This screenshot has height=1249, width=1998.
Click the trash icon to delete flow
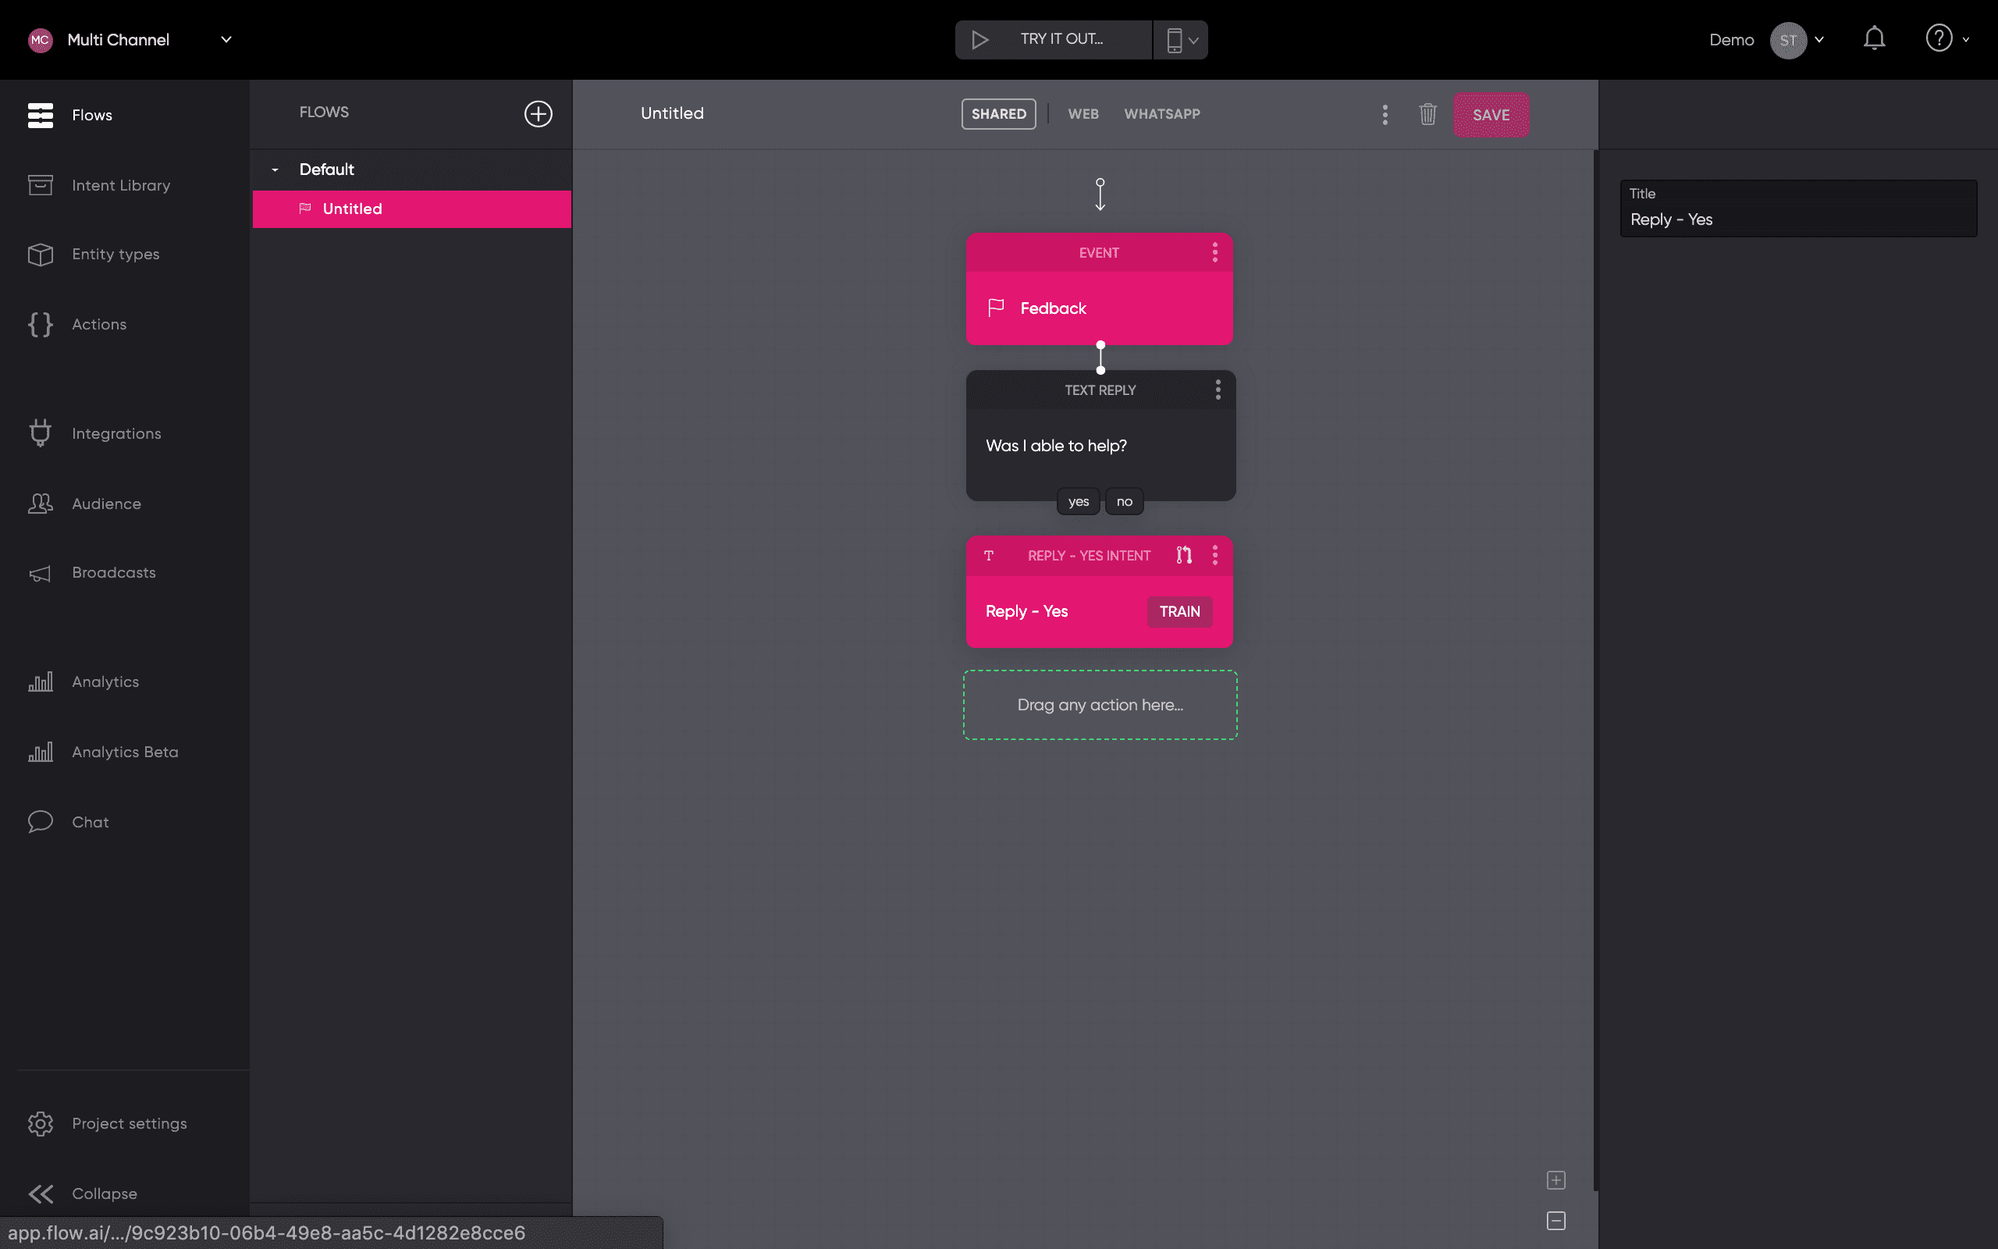click(1427, 114)
